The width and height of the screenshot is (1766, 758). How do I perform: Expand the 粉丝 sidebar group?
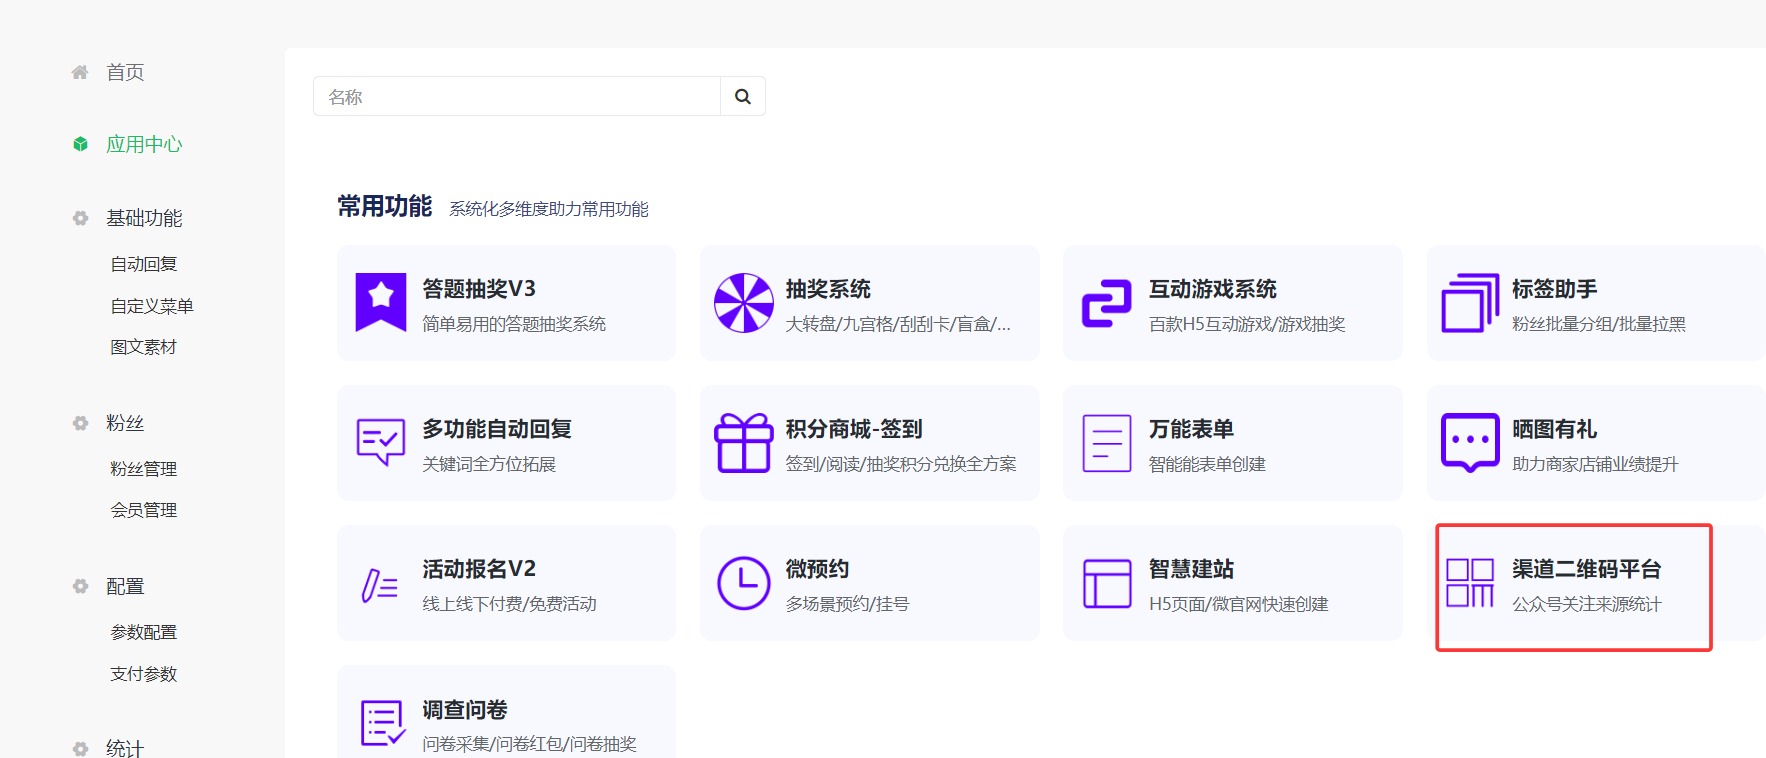tap(125, 423)
